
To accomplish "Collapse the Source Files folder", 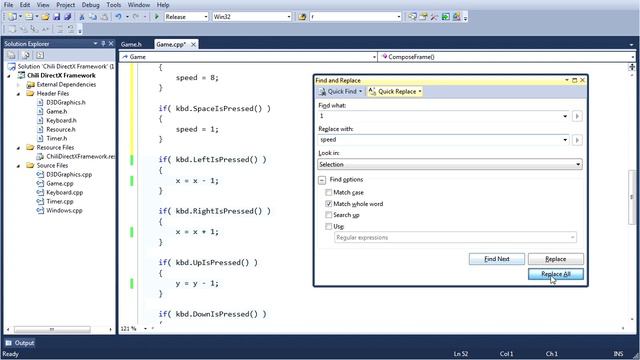I will tap(18, 166).
